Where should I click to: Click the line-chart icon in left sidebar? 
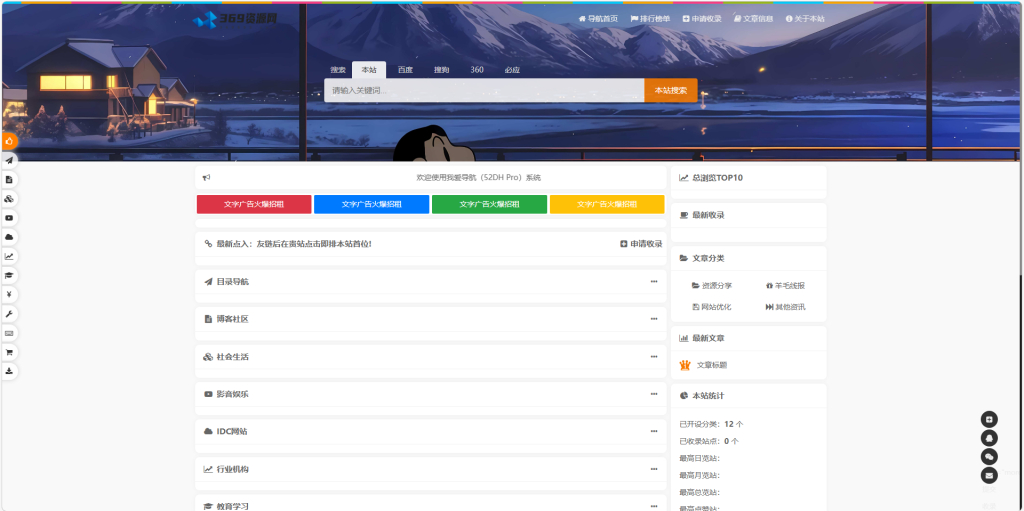9,256
